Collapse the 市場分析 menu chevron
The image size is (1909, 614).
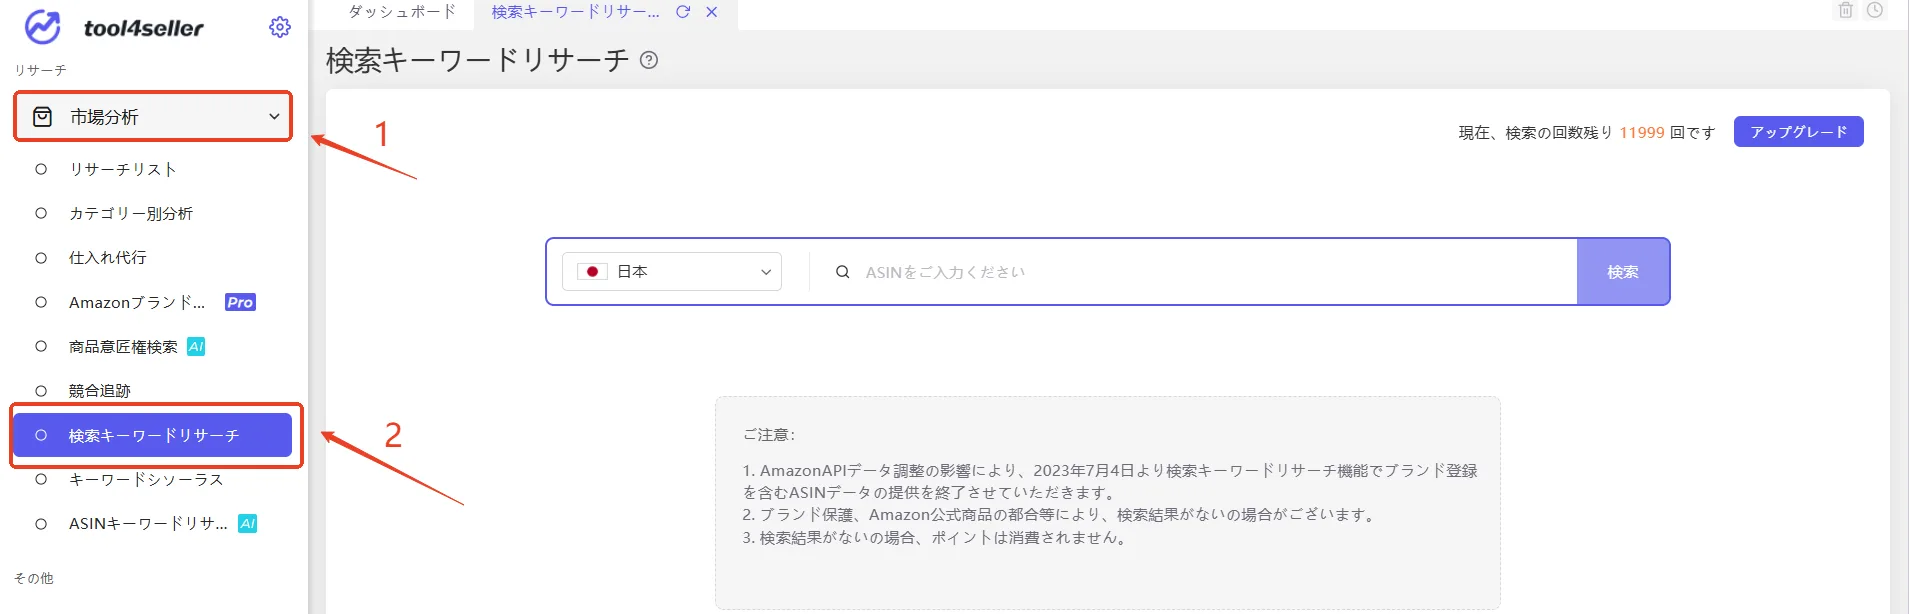[274, 117]
